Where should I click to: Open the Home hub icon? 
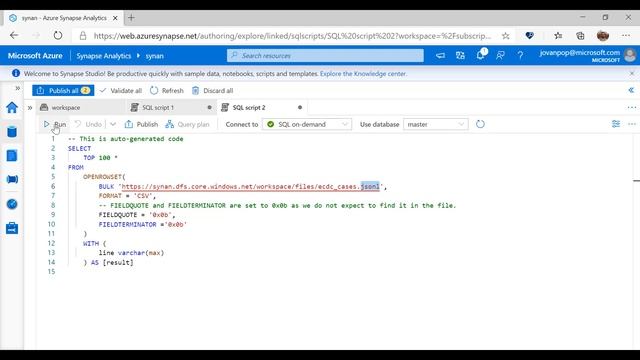point(12,108)
